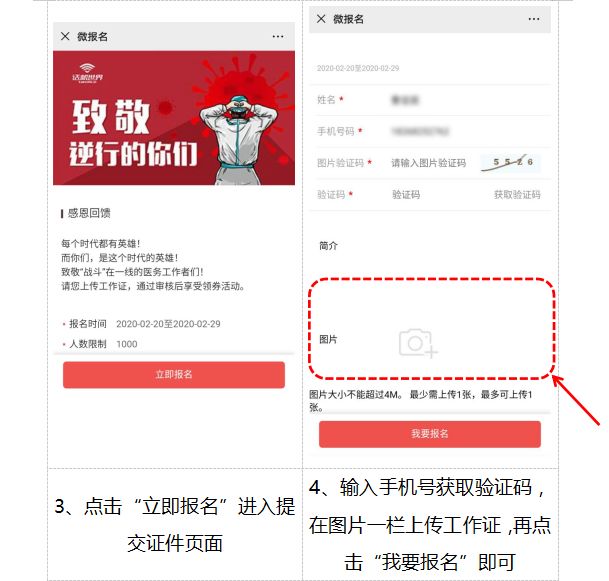Image resolution: width=609 pixels, height=581 pixels.
Task: Click the 我要报名 submit button
Action: point(430,434)
